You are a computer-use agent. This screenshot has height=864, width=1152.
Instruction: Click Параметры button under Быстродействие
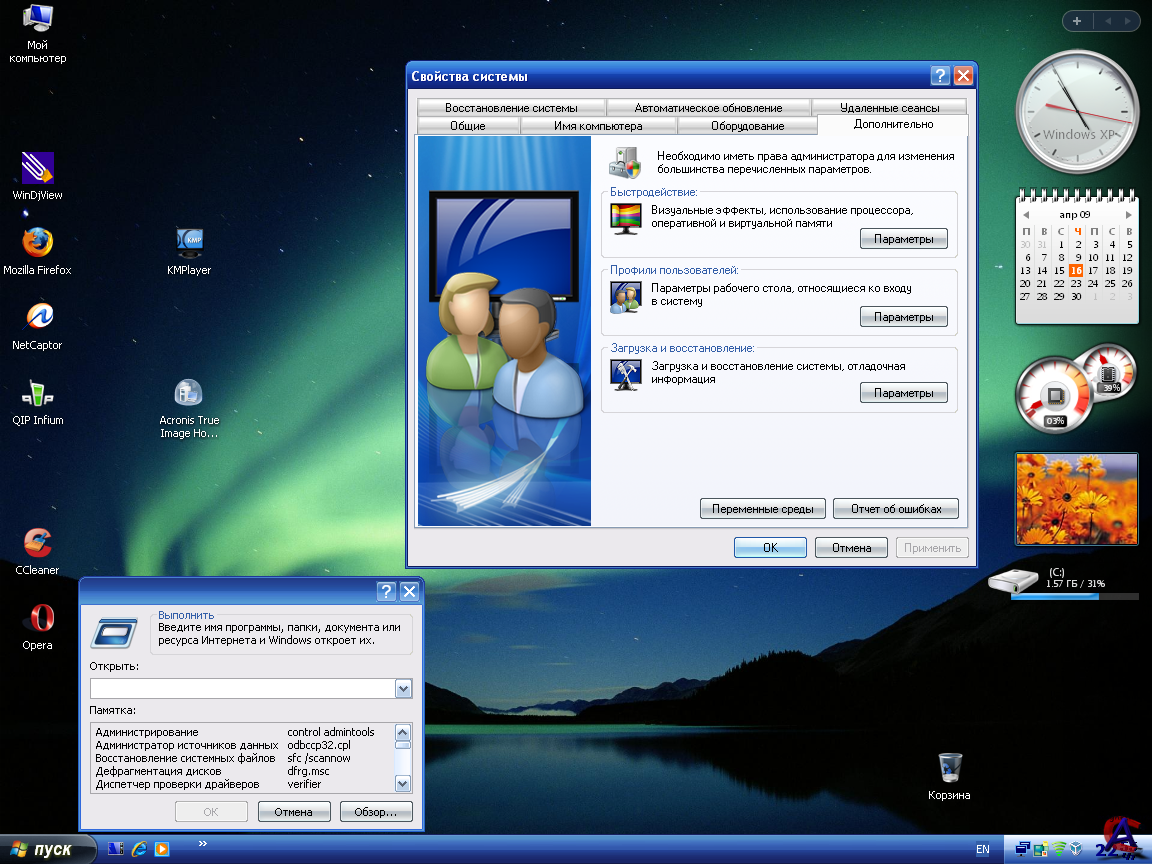[903, 240]
